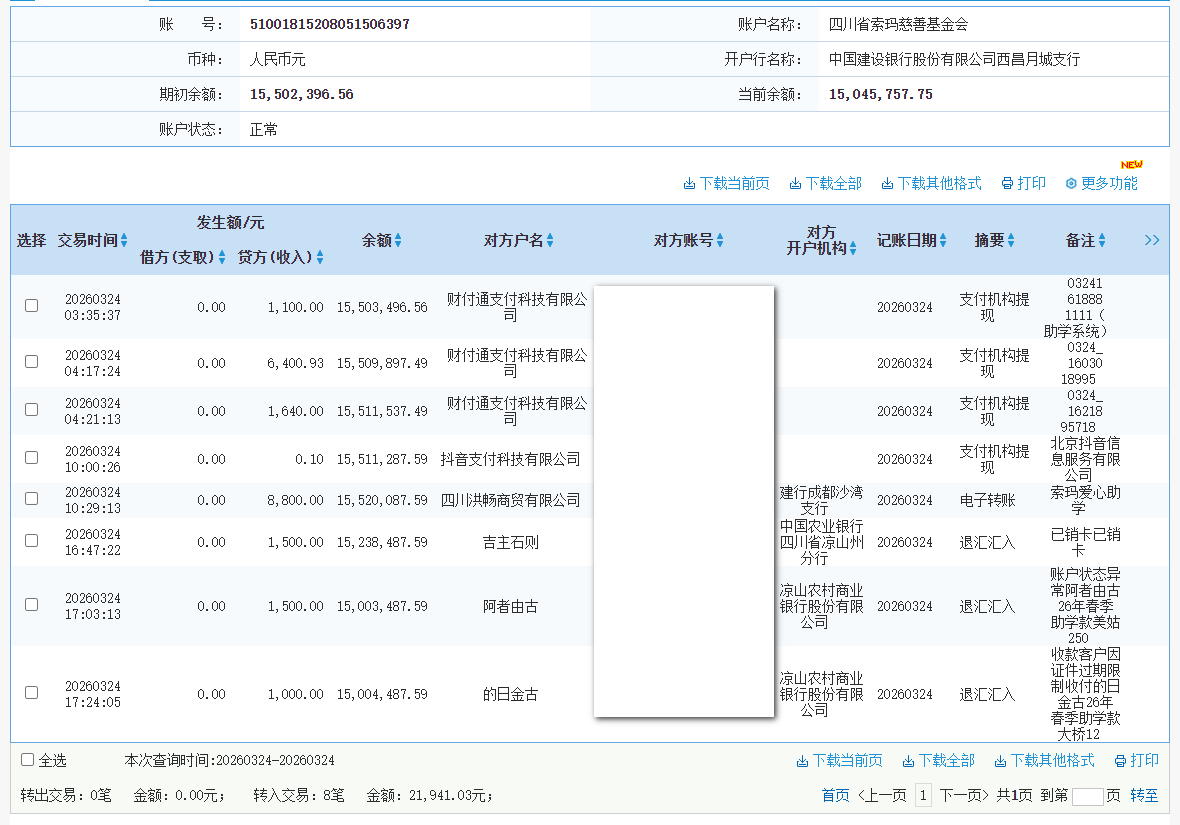Select the checkbox for the 财付通 1,100.00 transaction

[31, 306]
